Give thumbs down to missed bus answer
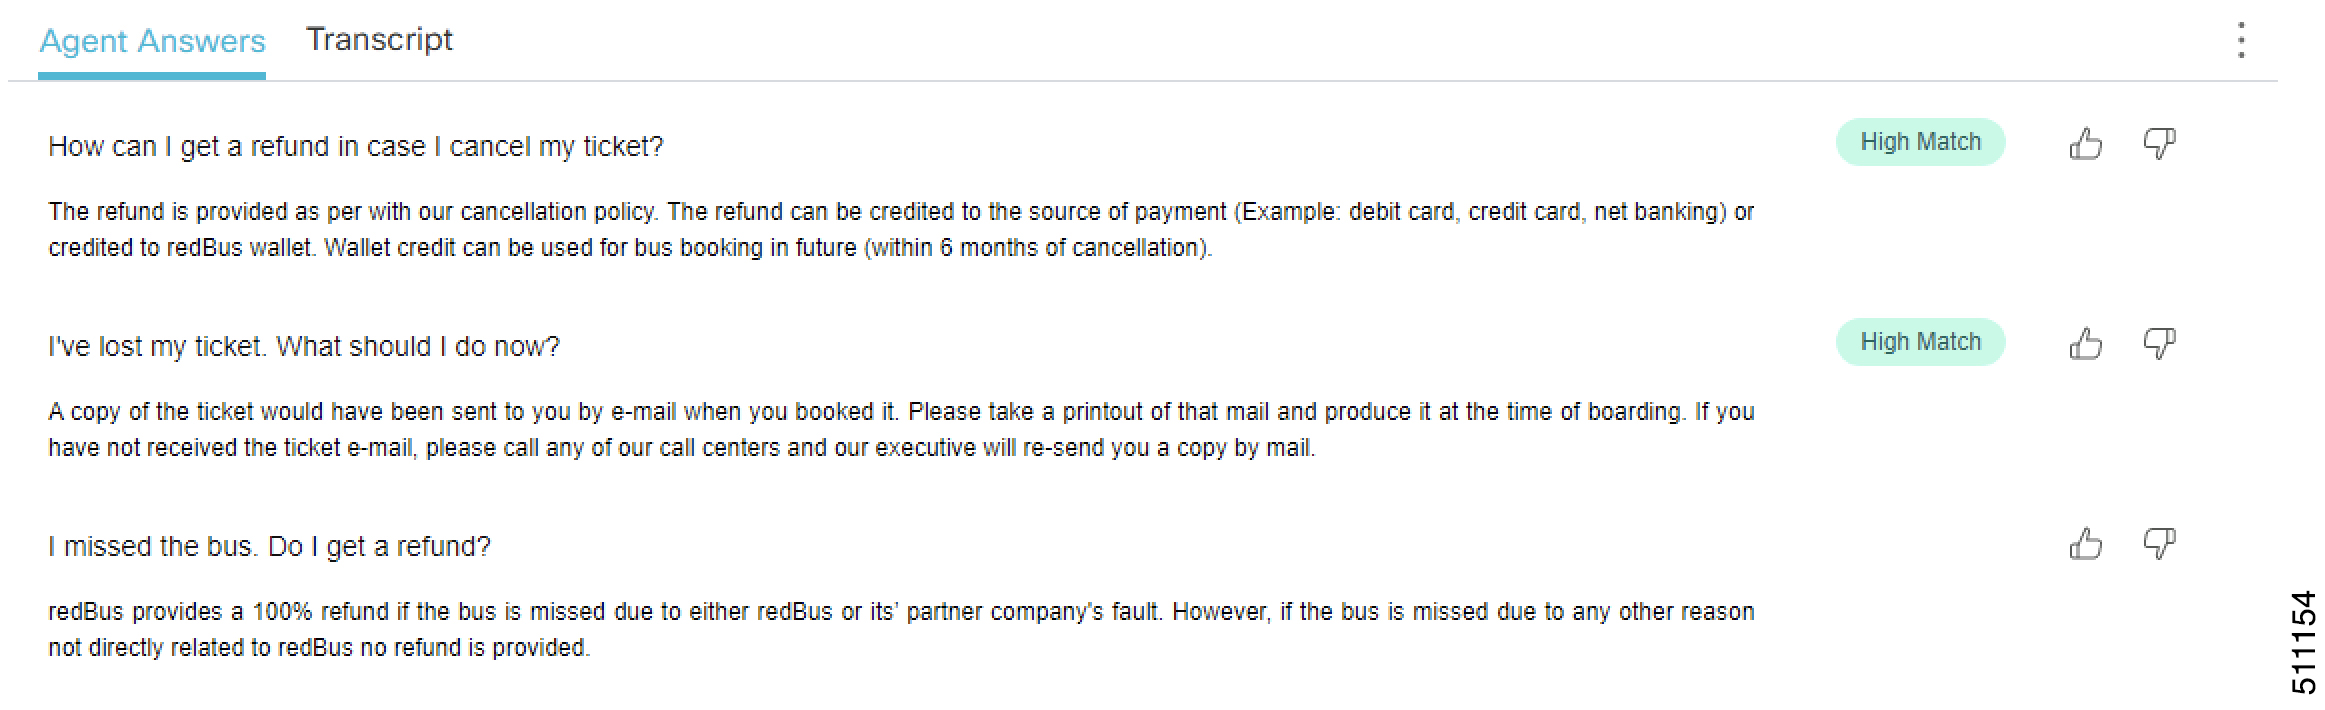2325x710 pixels. pyautogui.click(x=2159, y=544)
